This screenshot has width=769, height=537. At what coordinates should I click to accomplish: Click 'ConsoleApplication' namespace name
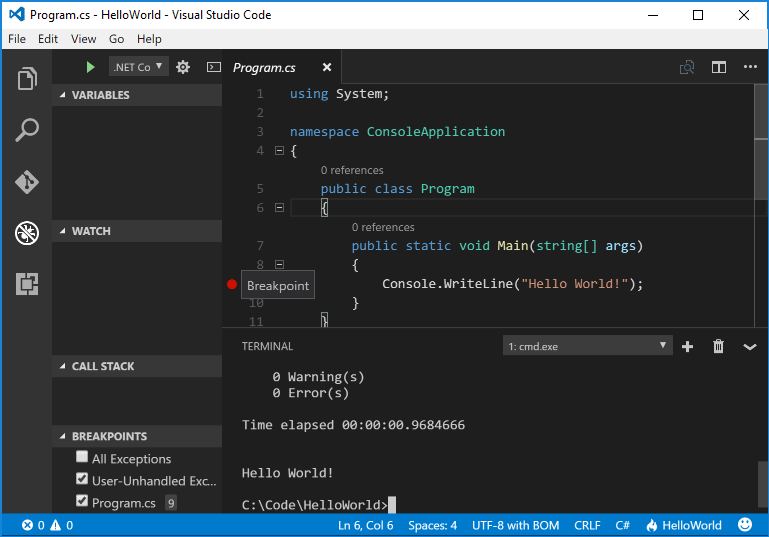pyautogui.click(x=436, y=132)
